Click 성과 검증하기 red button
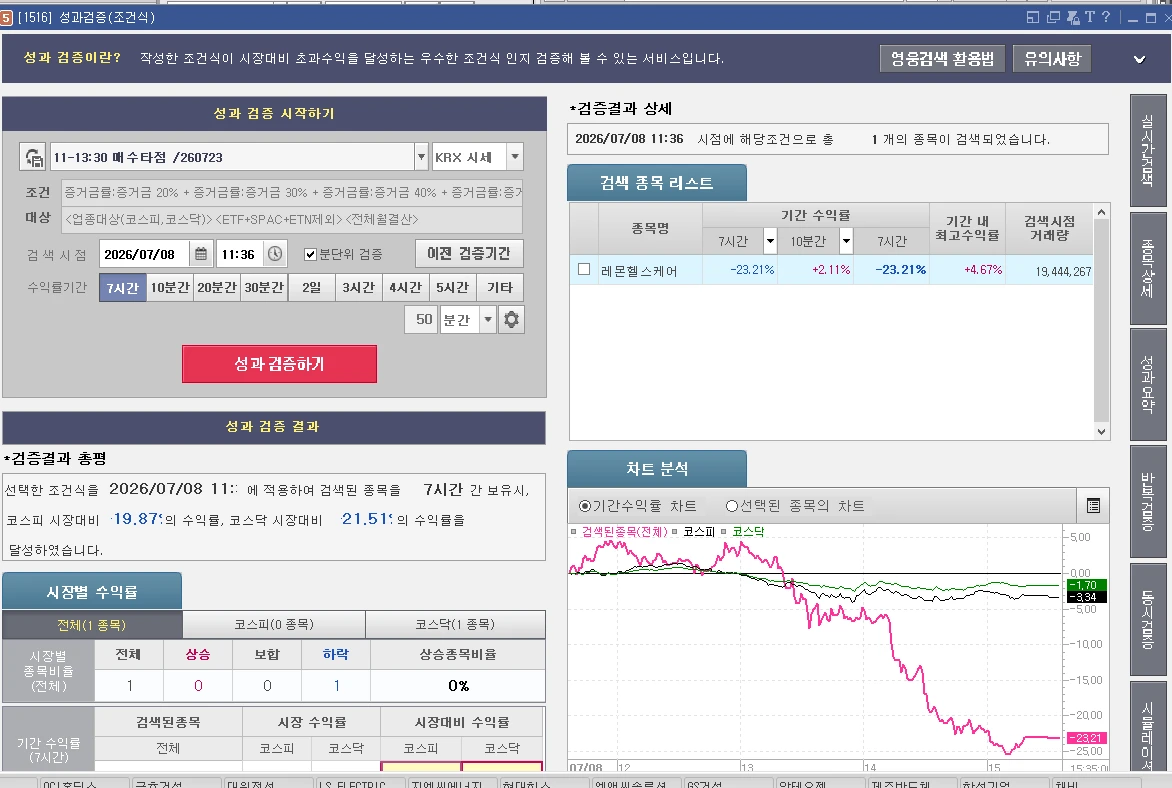Screen dimensions: 1172x788 279,364
